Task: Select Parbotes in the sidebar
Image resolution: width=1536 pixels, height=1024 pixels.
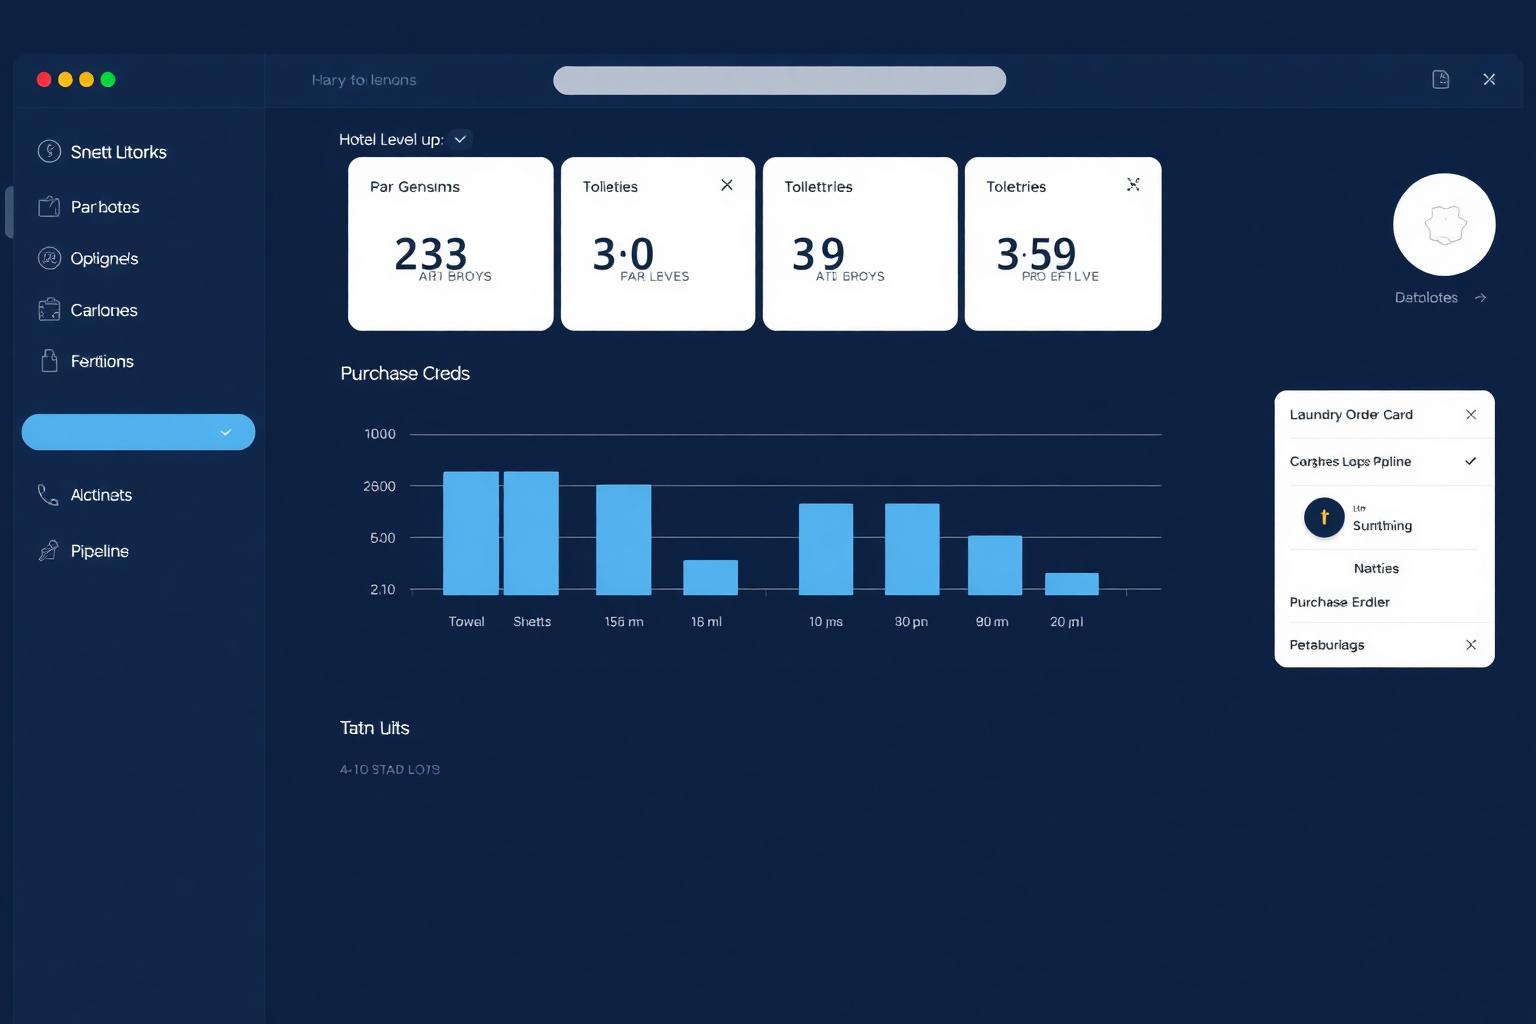Action: click(105, 207)
